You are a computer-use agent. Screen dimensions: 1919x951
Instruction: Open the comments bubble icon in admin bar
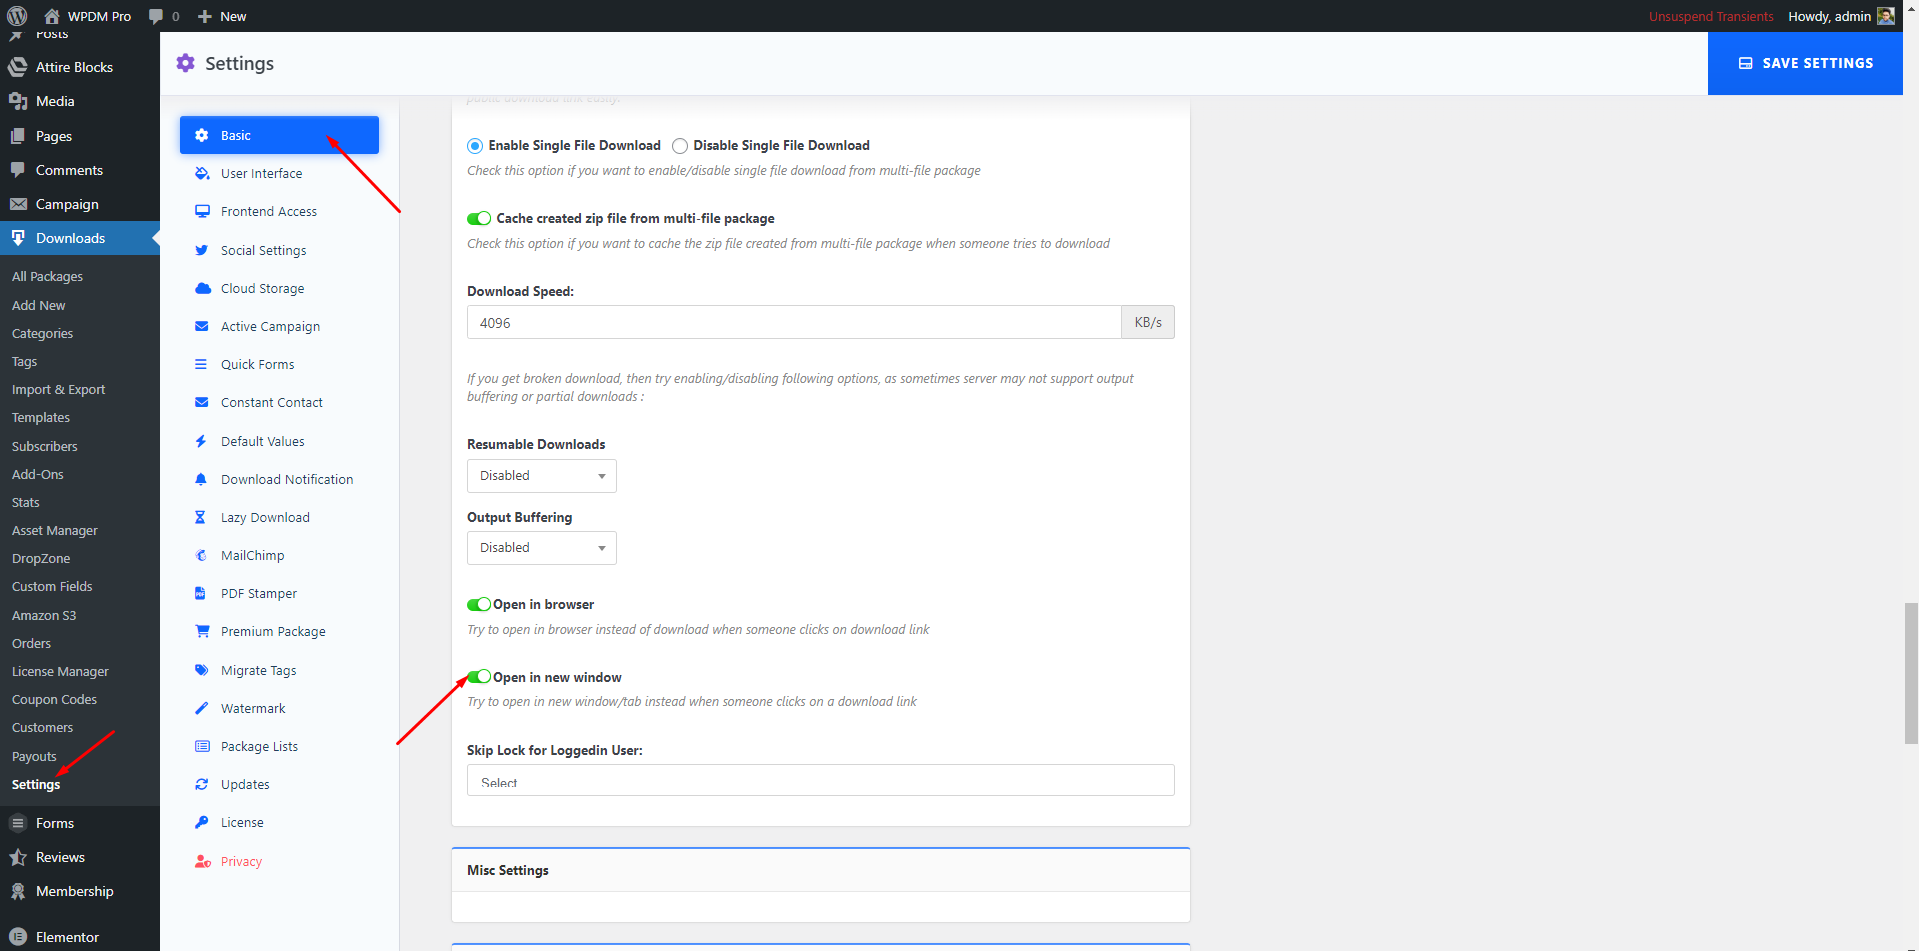(155, 16)
